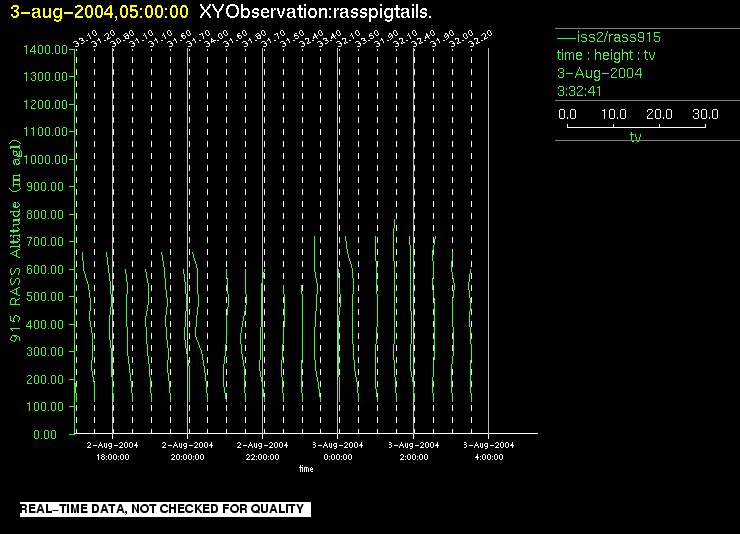740x534 pixels.
Task: Click the profile top value '34.00'
Action: pyautogui.click(x=216, y=40)
